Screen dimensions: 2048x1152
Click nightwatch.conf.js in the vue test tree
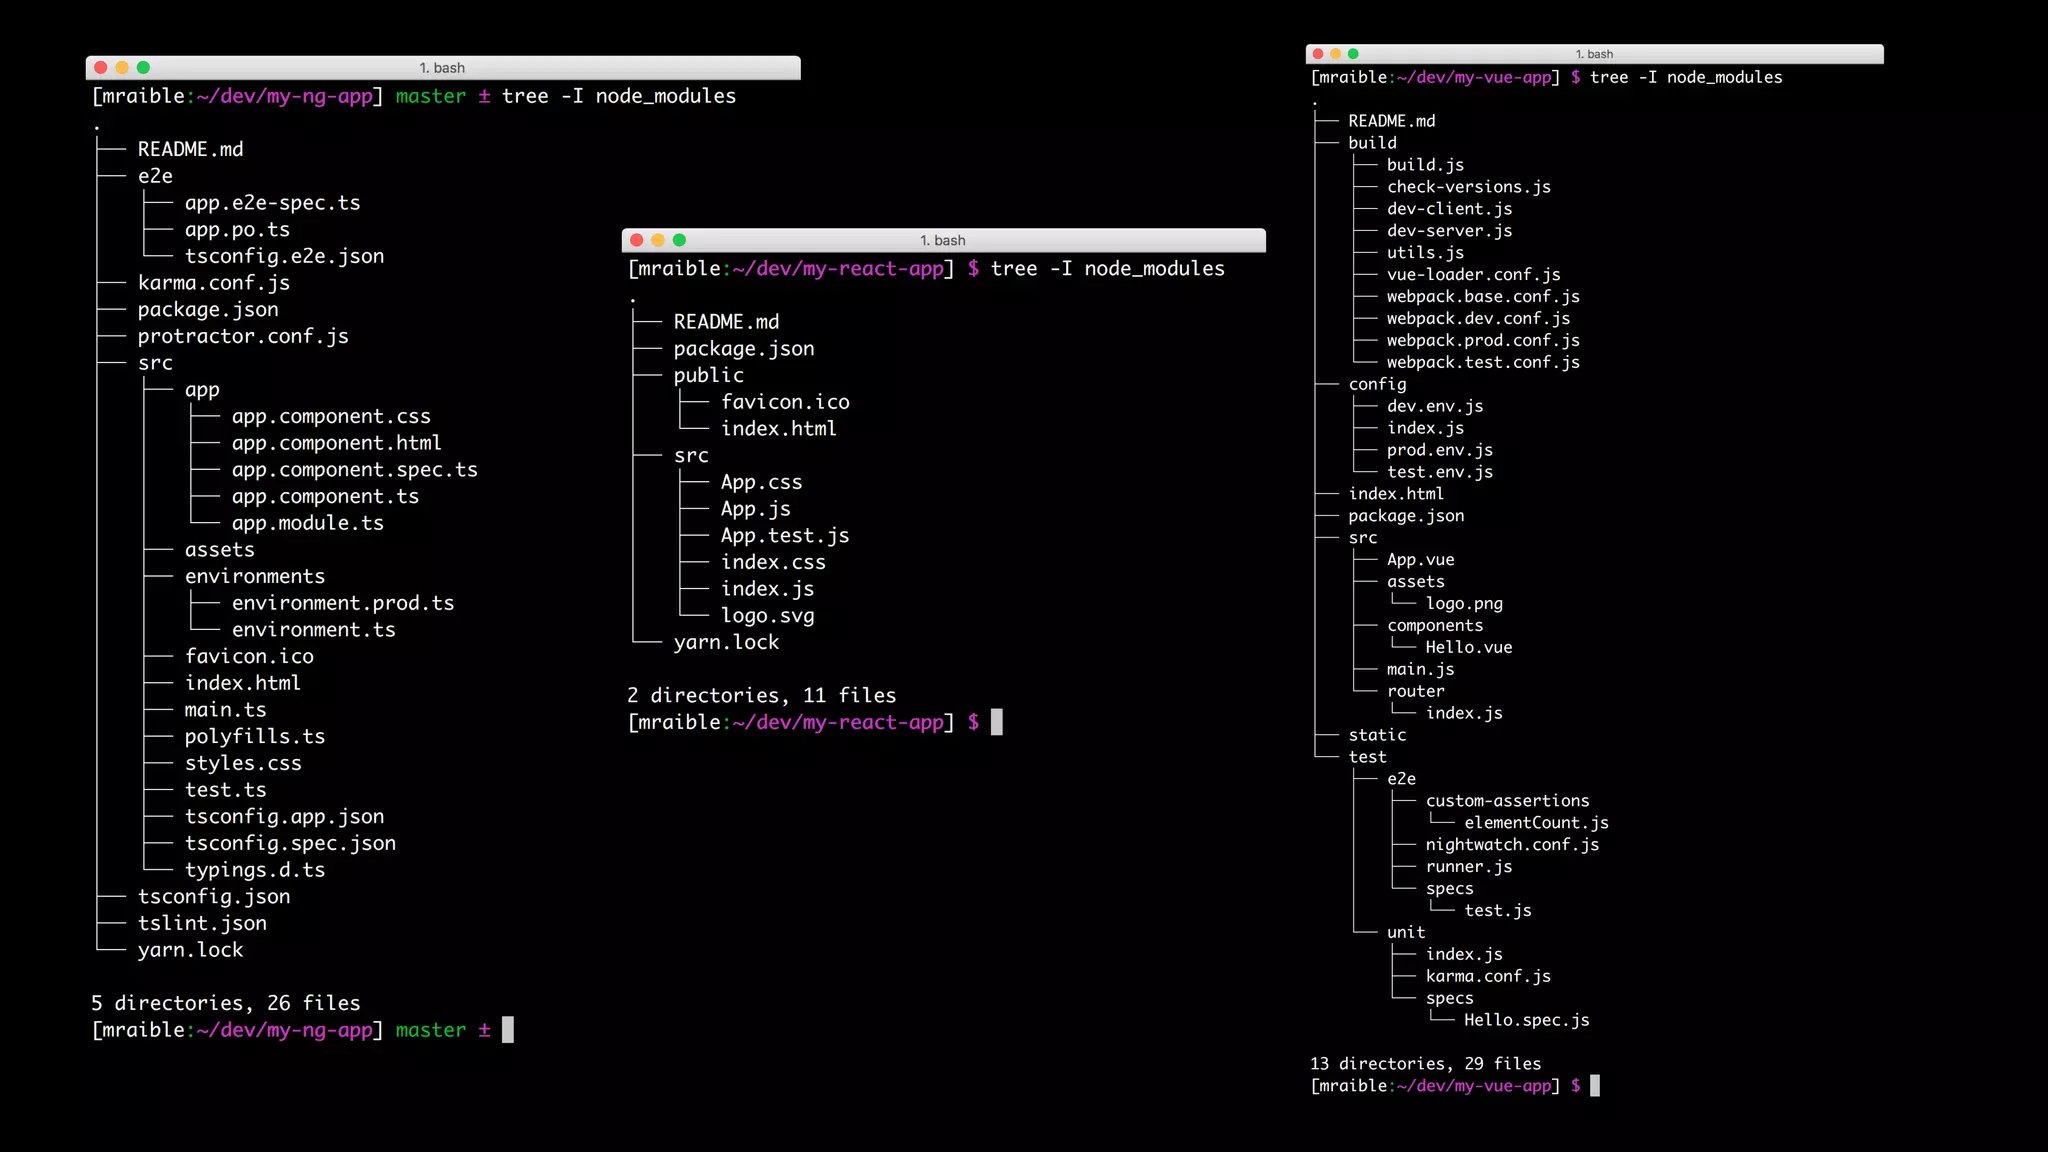pos(1511,845)
